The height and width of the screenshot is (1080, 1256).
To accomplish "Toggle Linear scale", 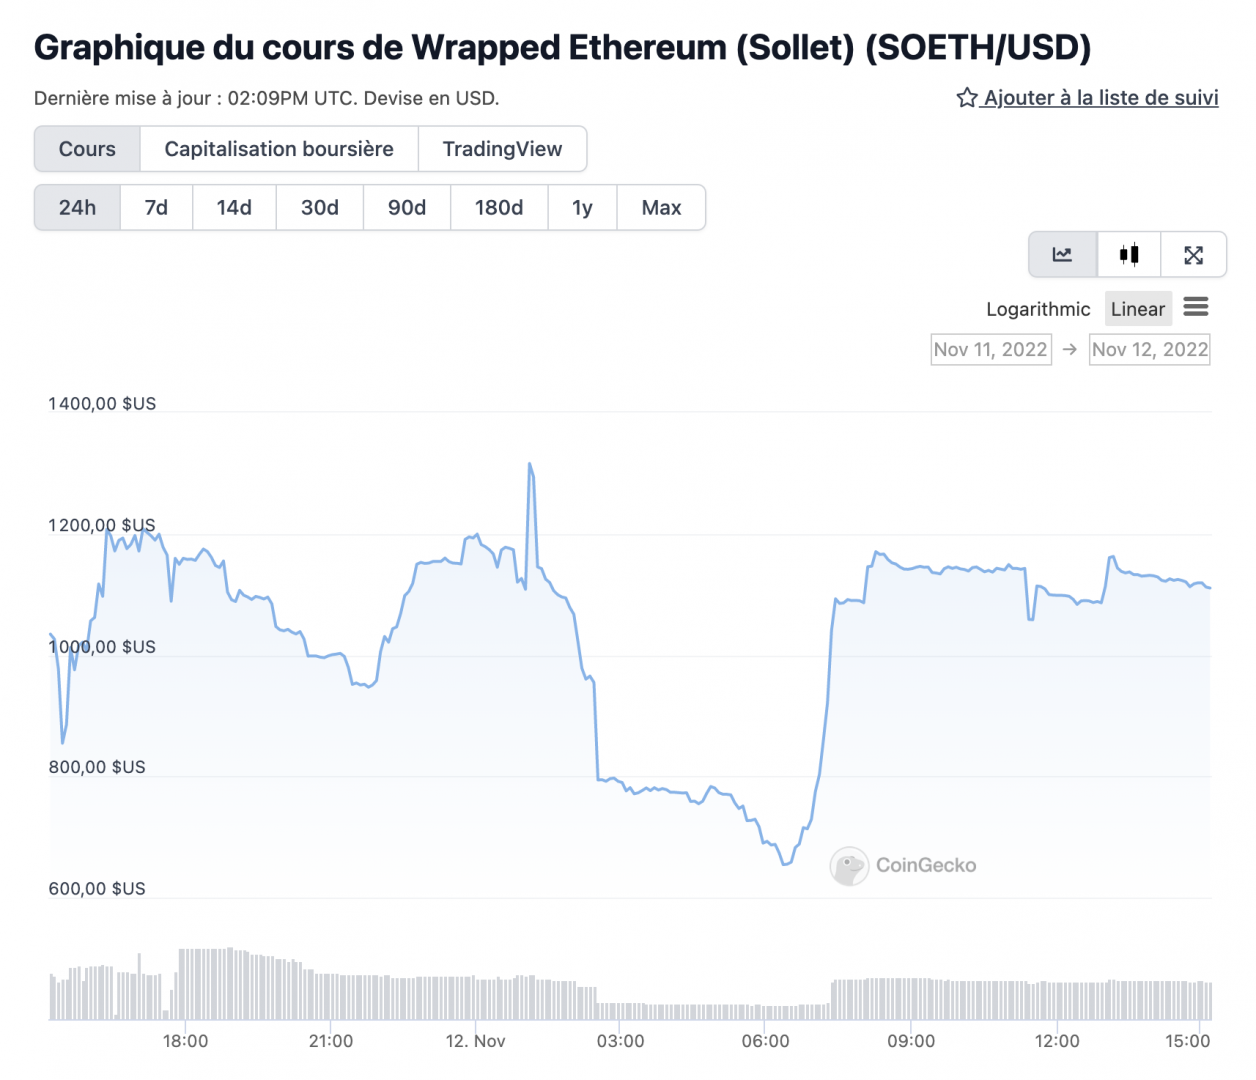I will pyautogui.click(x=1138, y=309).
